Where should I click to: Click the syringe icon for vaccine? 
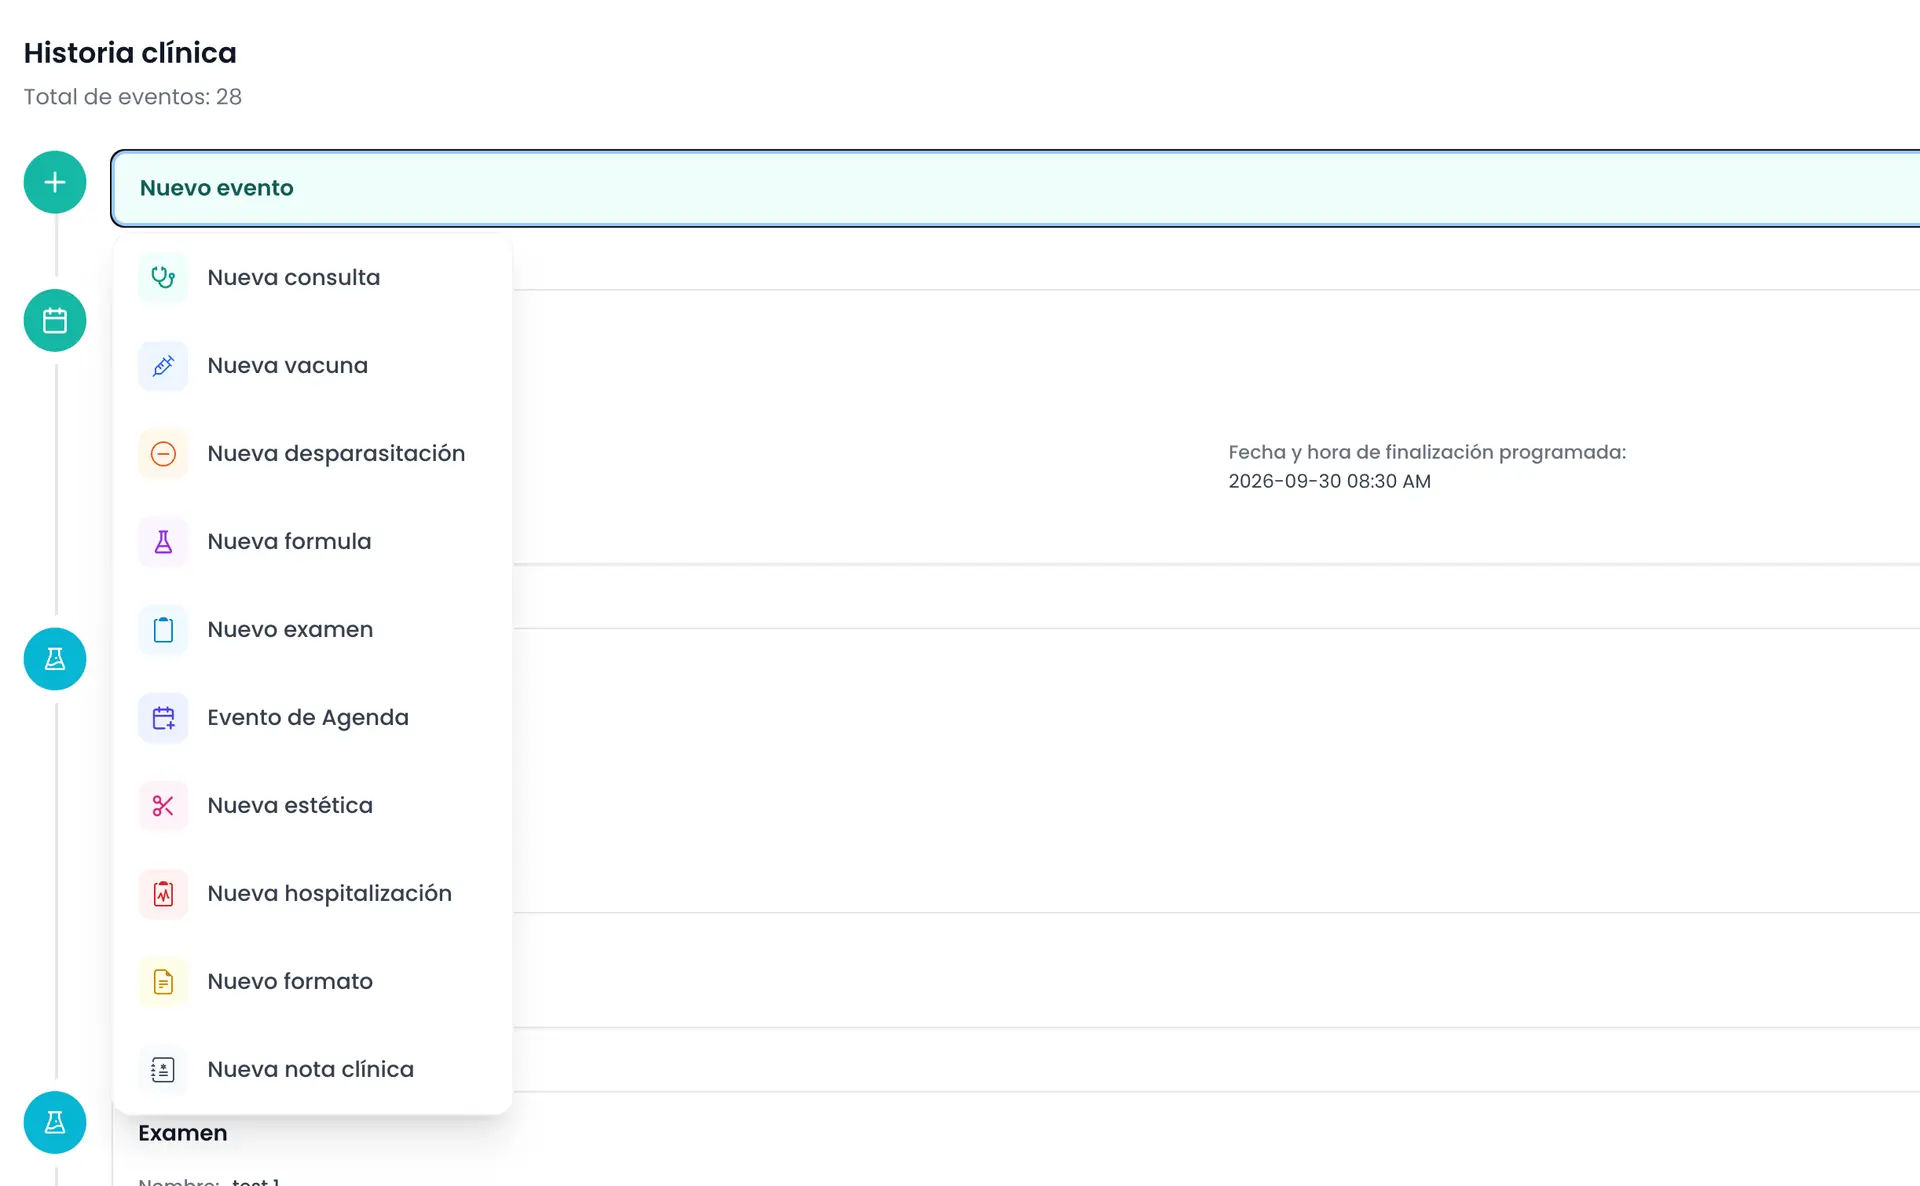pos(163,365)
